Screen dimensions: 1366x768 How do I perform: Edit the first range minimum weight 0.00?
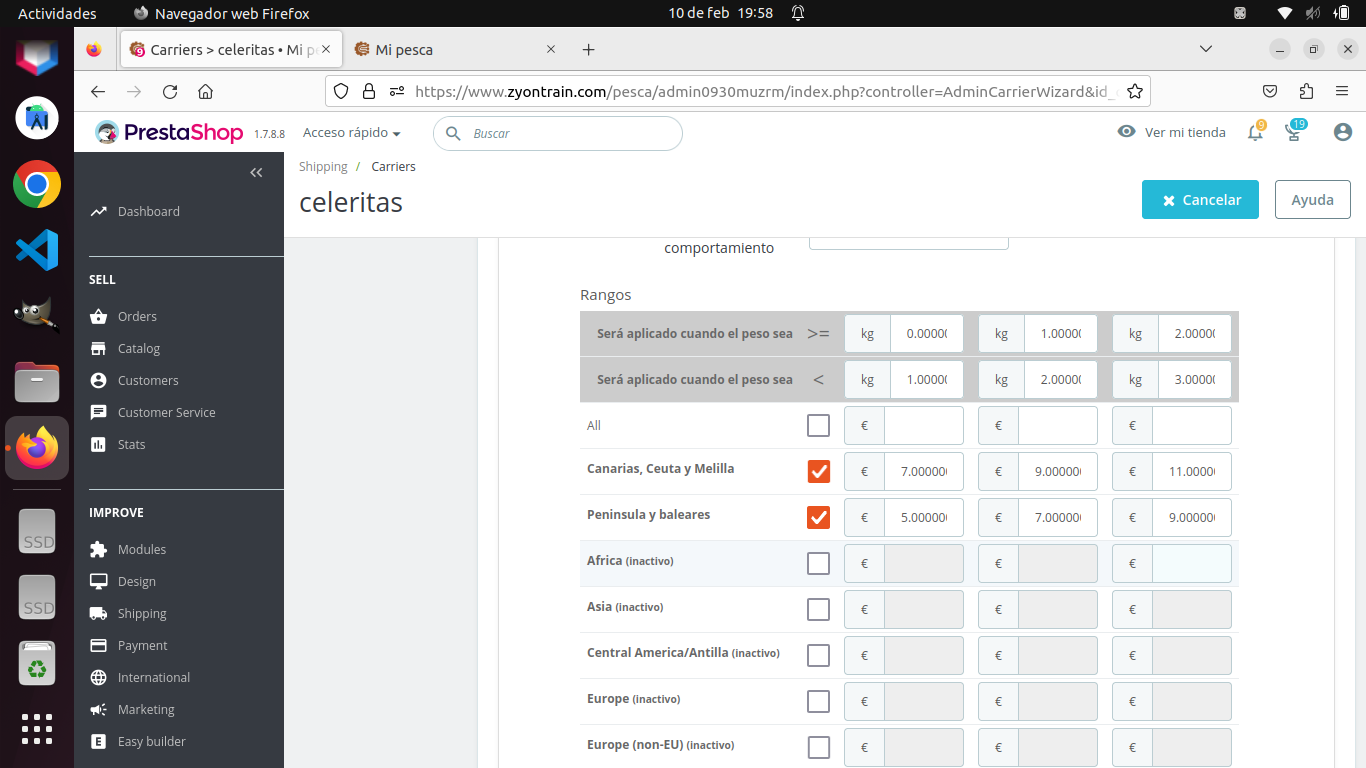[926, 334]
